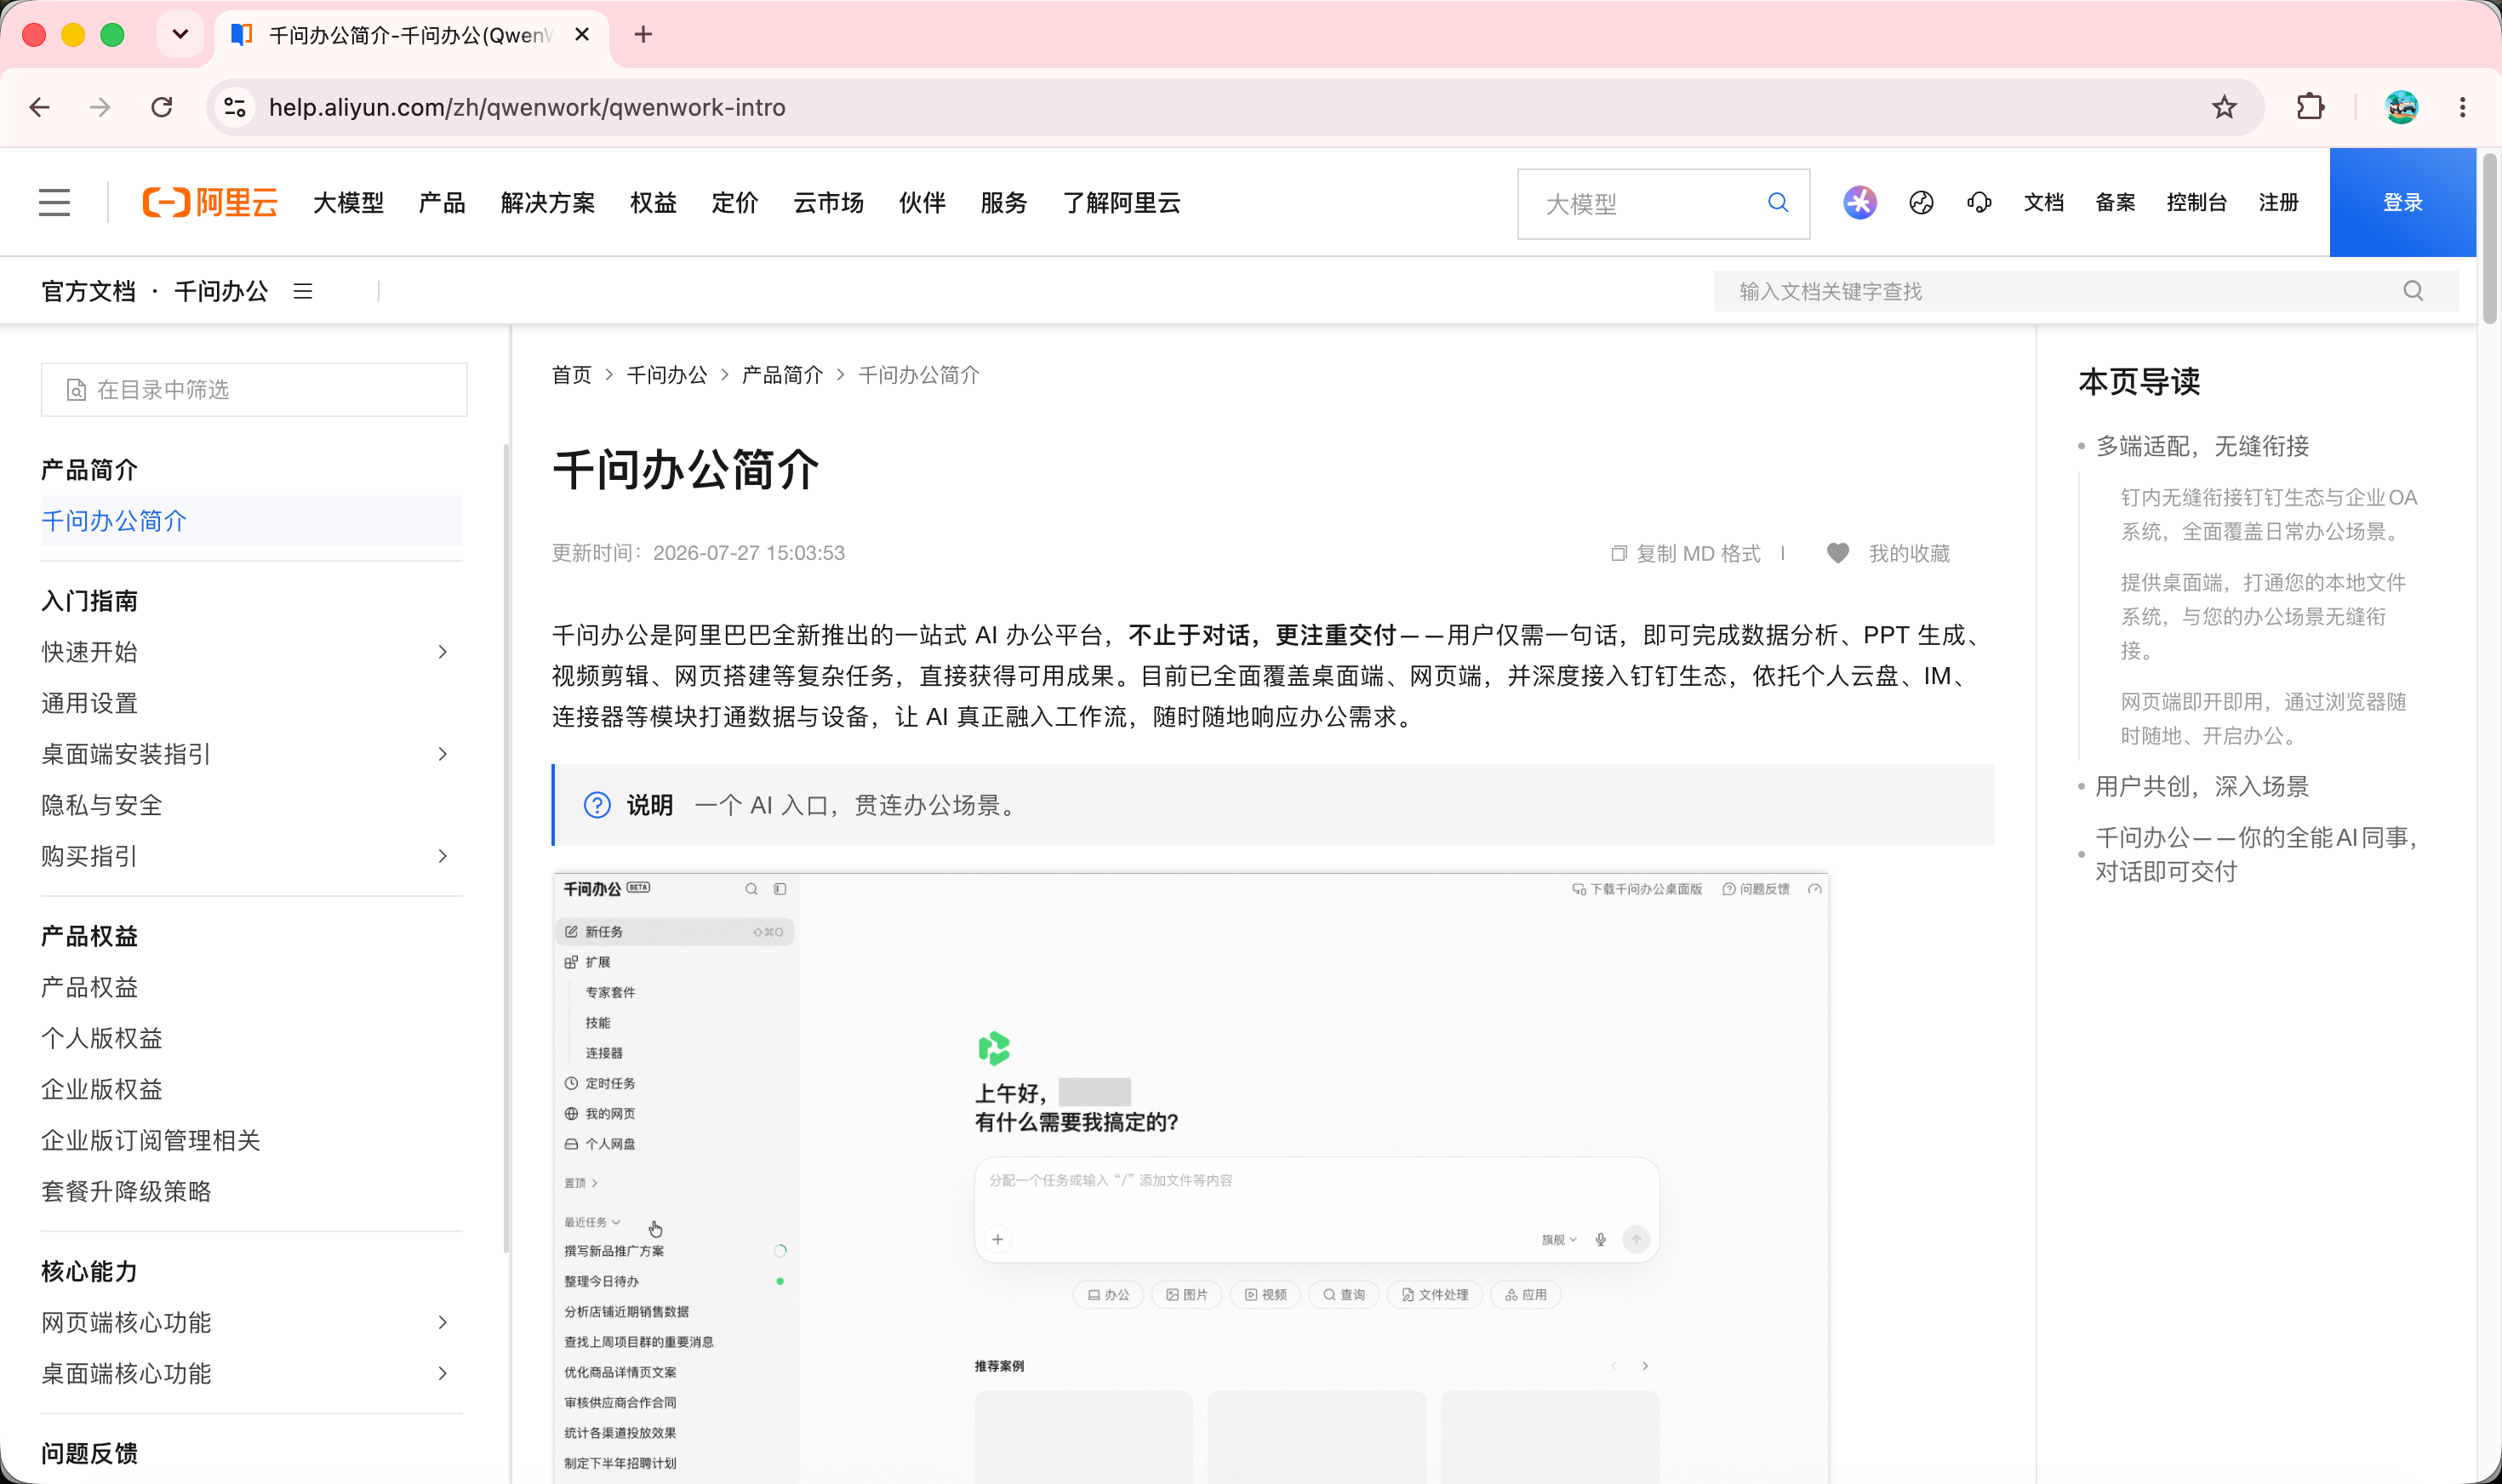Open the 服务 navigation item
2502x1484 pixels.
[1004, 203]
